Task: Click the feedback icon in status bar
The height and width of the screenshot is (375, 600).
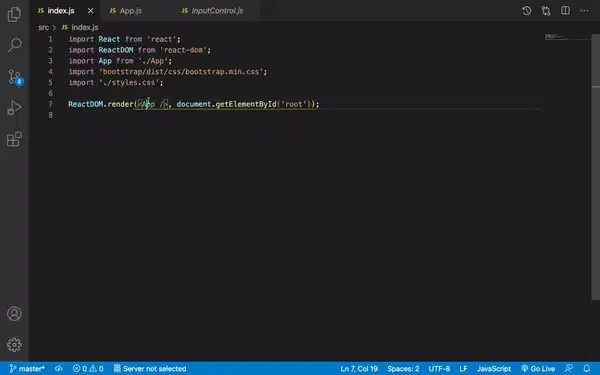Action: point(569,368)
